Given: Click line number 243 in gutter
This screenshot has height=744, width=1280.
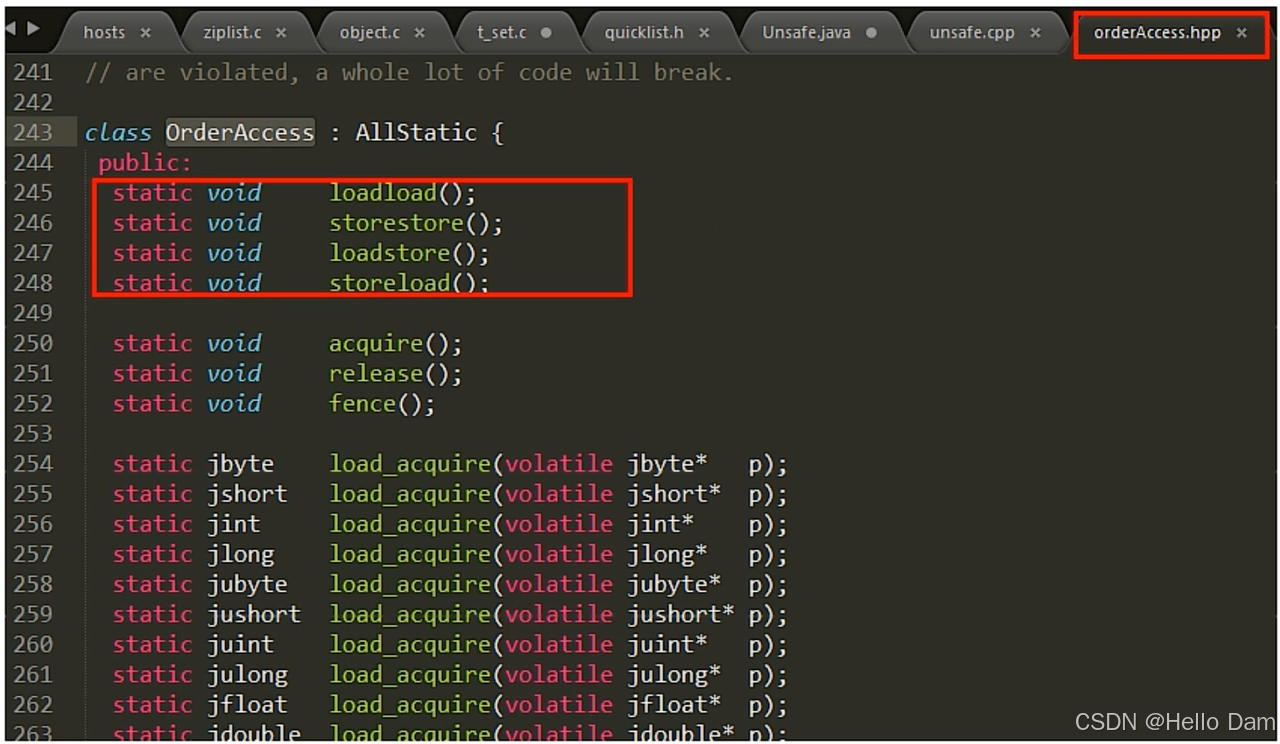Looking at the screenshot, I should pyautogui.click(x=33, y=132).
